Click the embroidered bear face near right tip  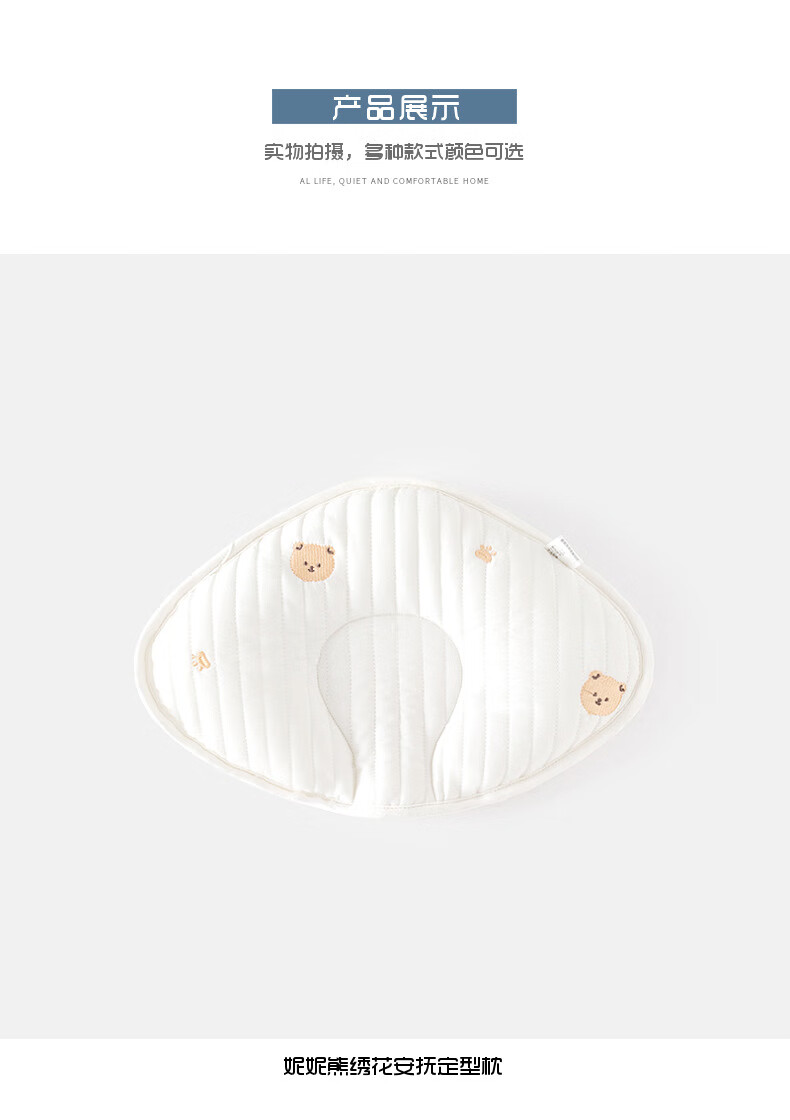pyautogui.click(x=602, y=693)
